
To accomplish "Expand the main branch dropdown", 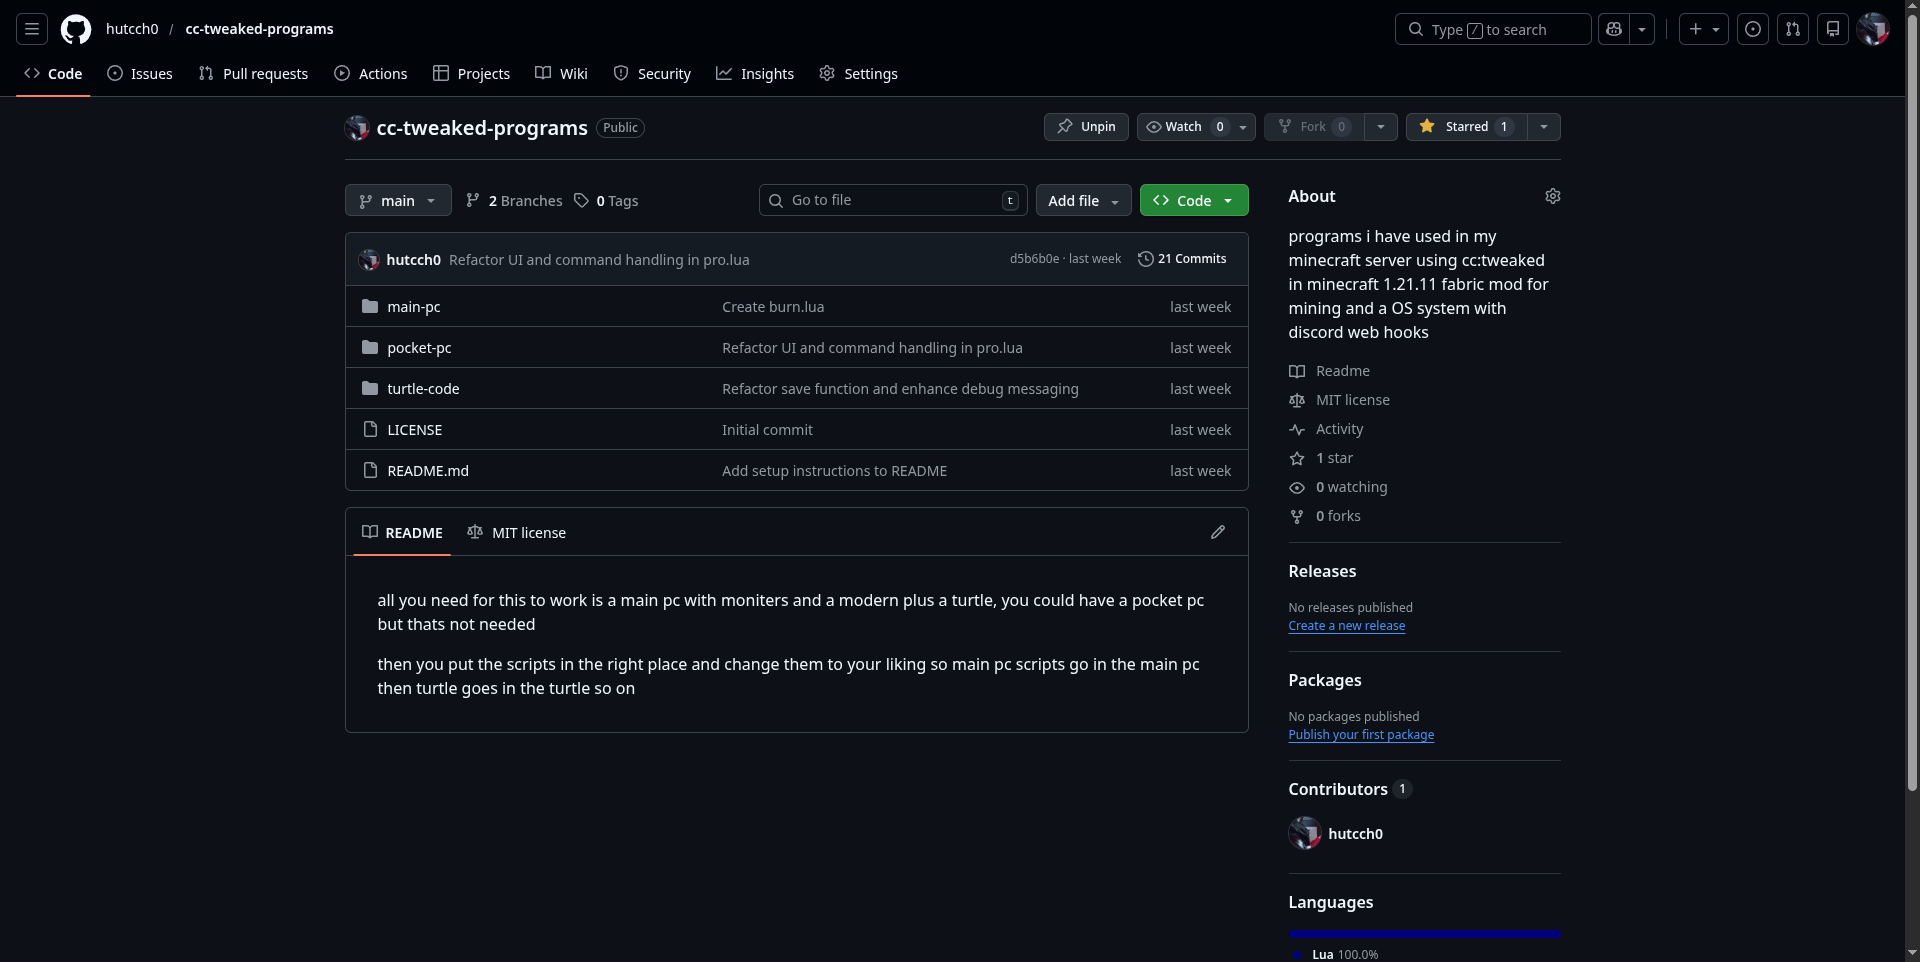I will [398, 200].
